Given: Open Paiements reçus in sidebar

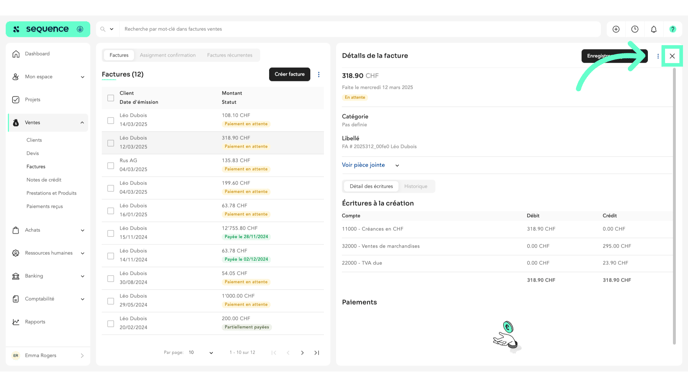Looking at the screenshot, I should (x=44, y=206).
